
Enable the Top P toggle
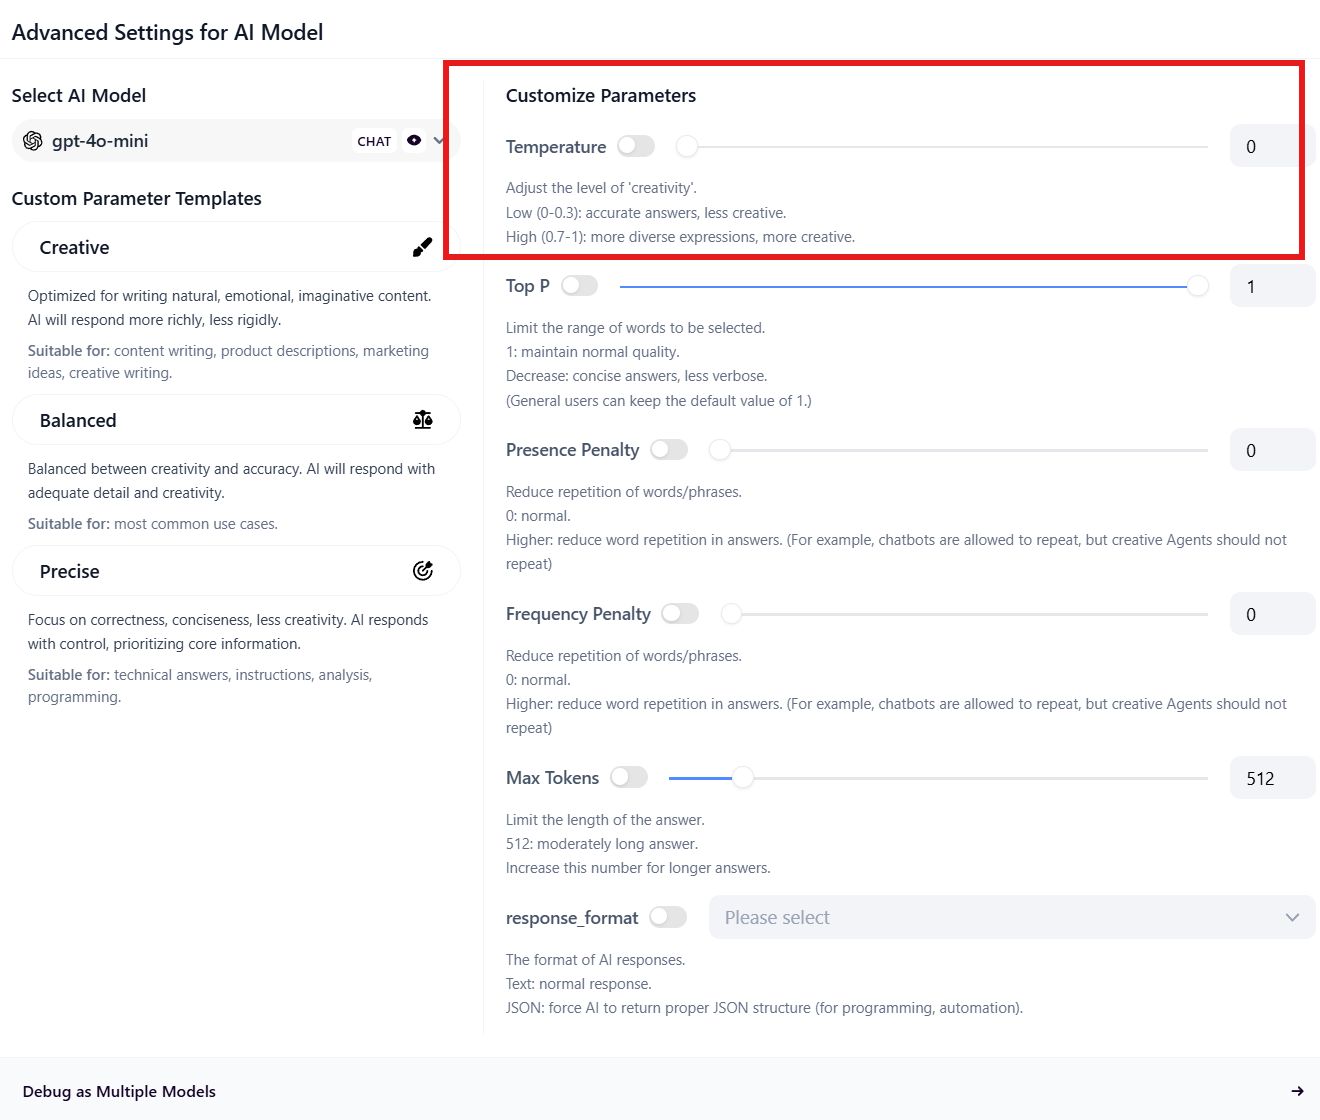[x=580, y=286]
